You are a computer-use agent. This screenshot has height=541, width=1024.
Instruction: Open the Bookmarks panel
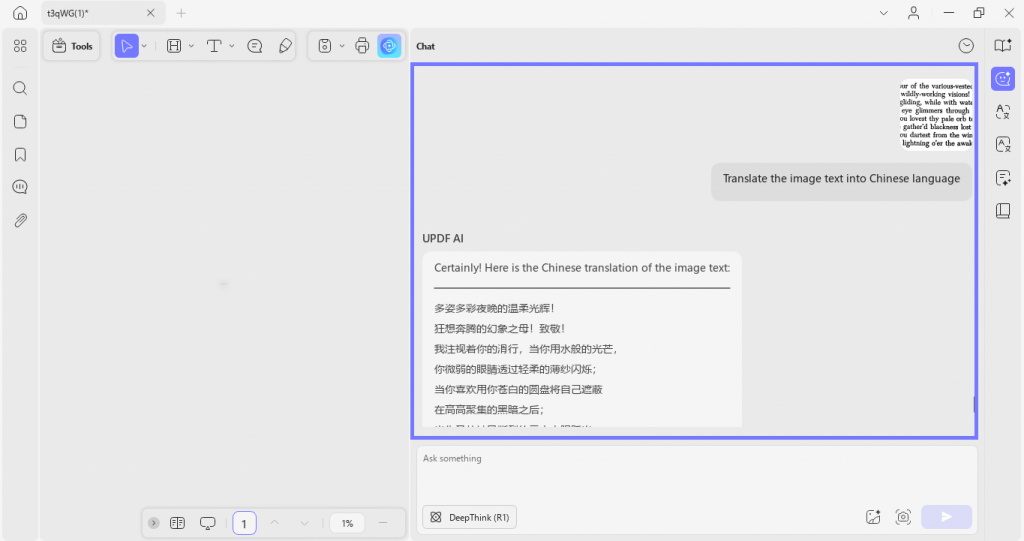tap(20, 155)
